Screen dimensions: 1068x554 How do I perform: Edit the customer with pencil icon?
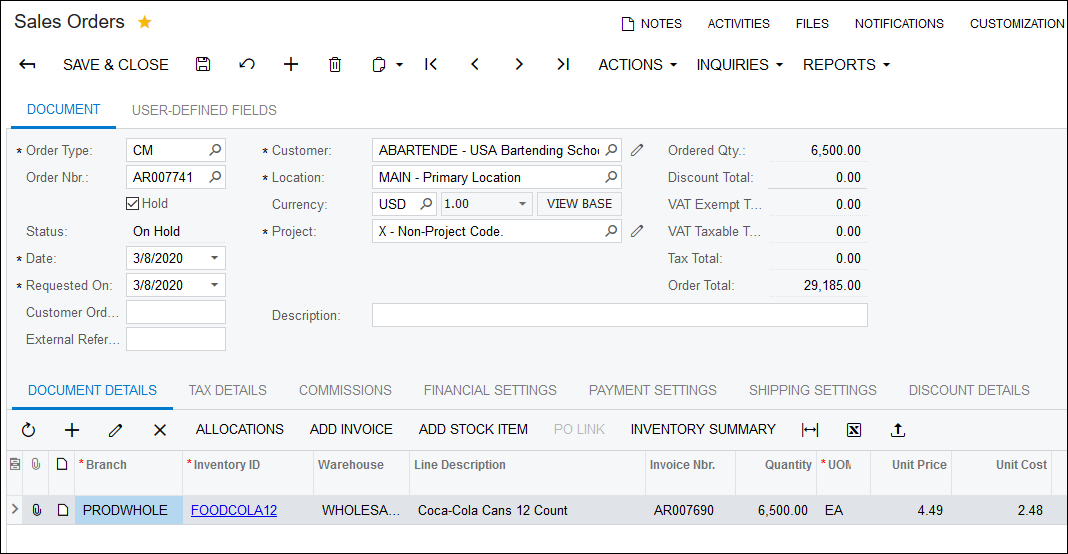point(637,150)
